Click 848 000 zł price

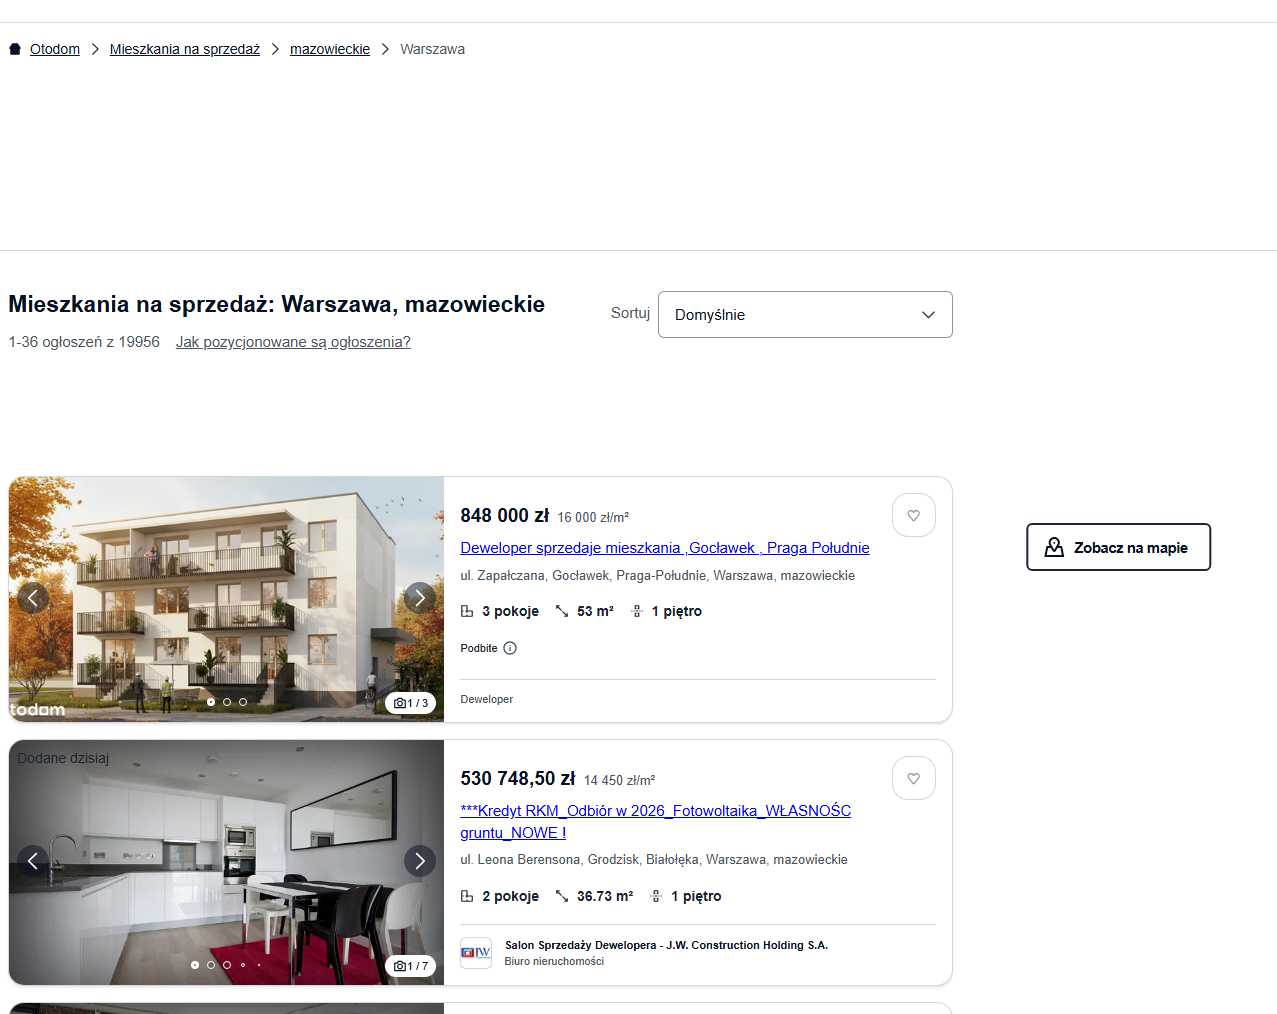tap(505, 515)
